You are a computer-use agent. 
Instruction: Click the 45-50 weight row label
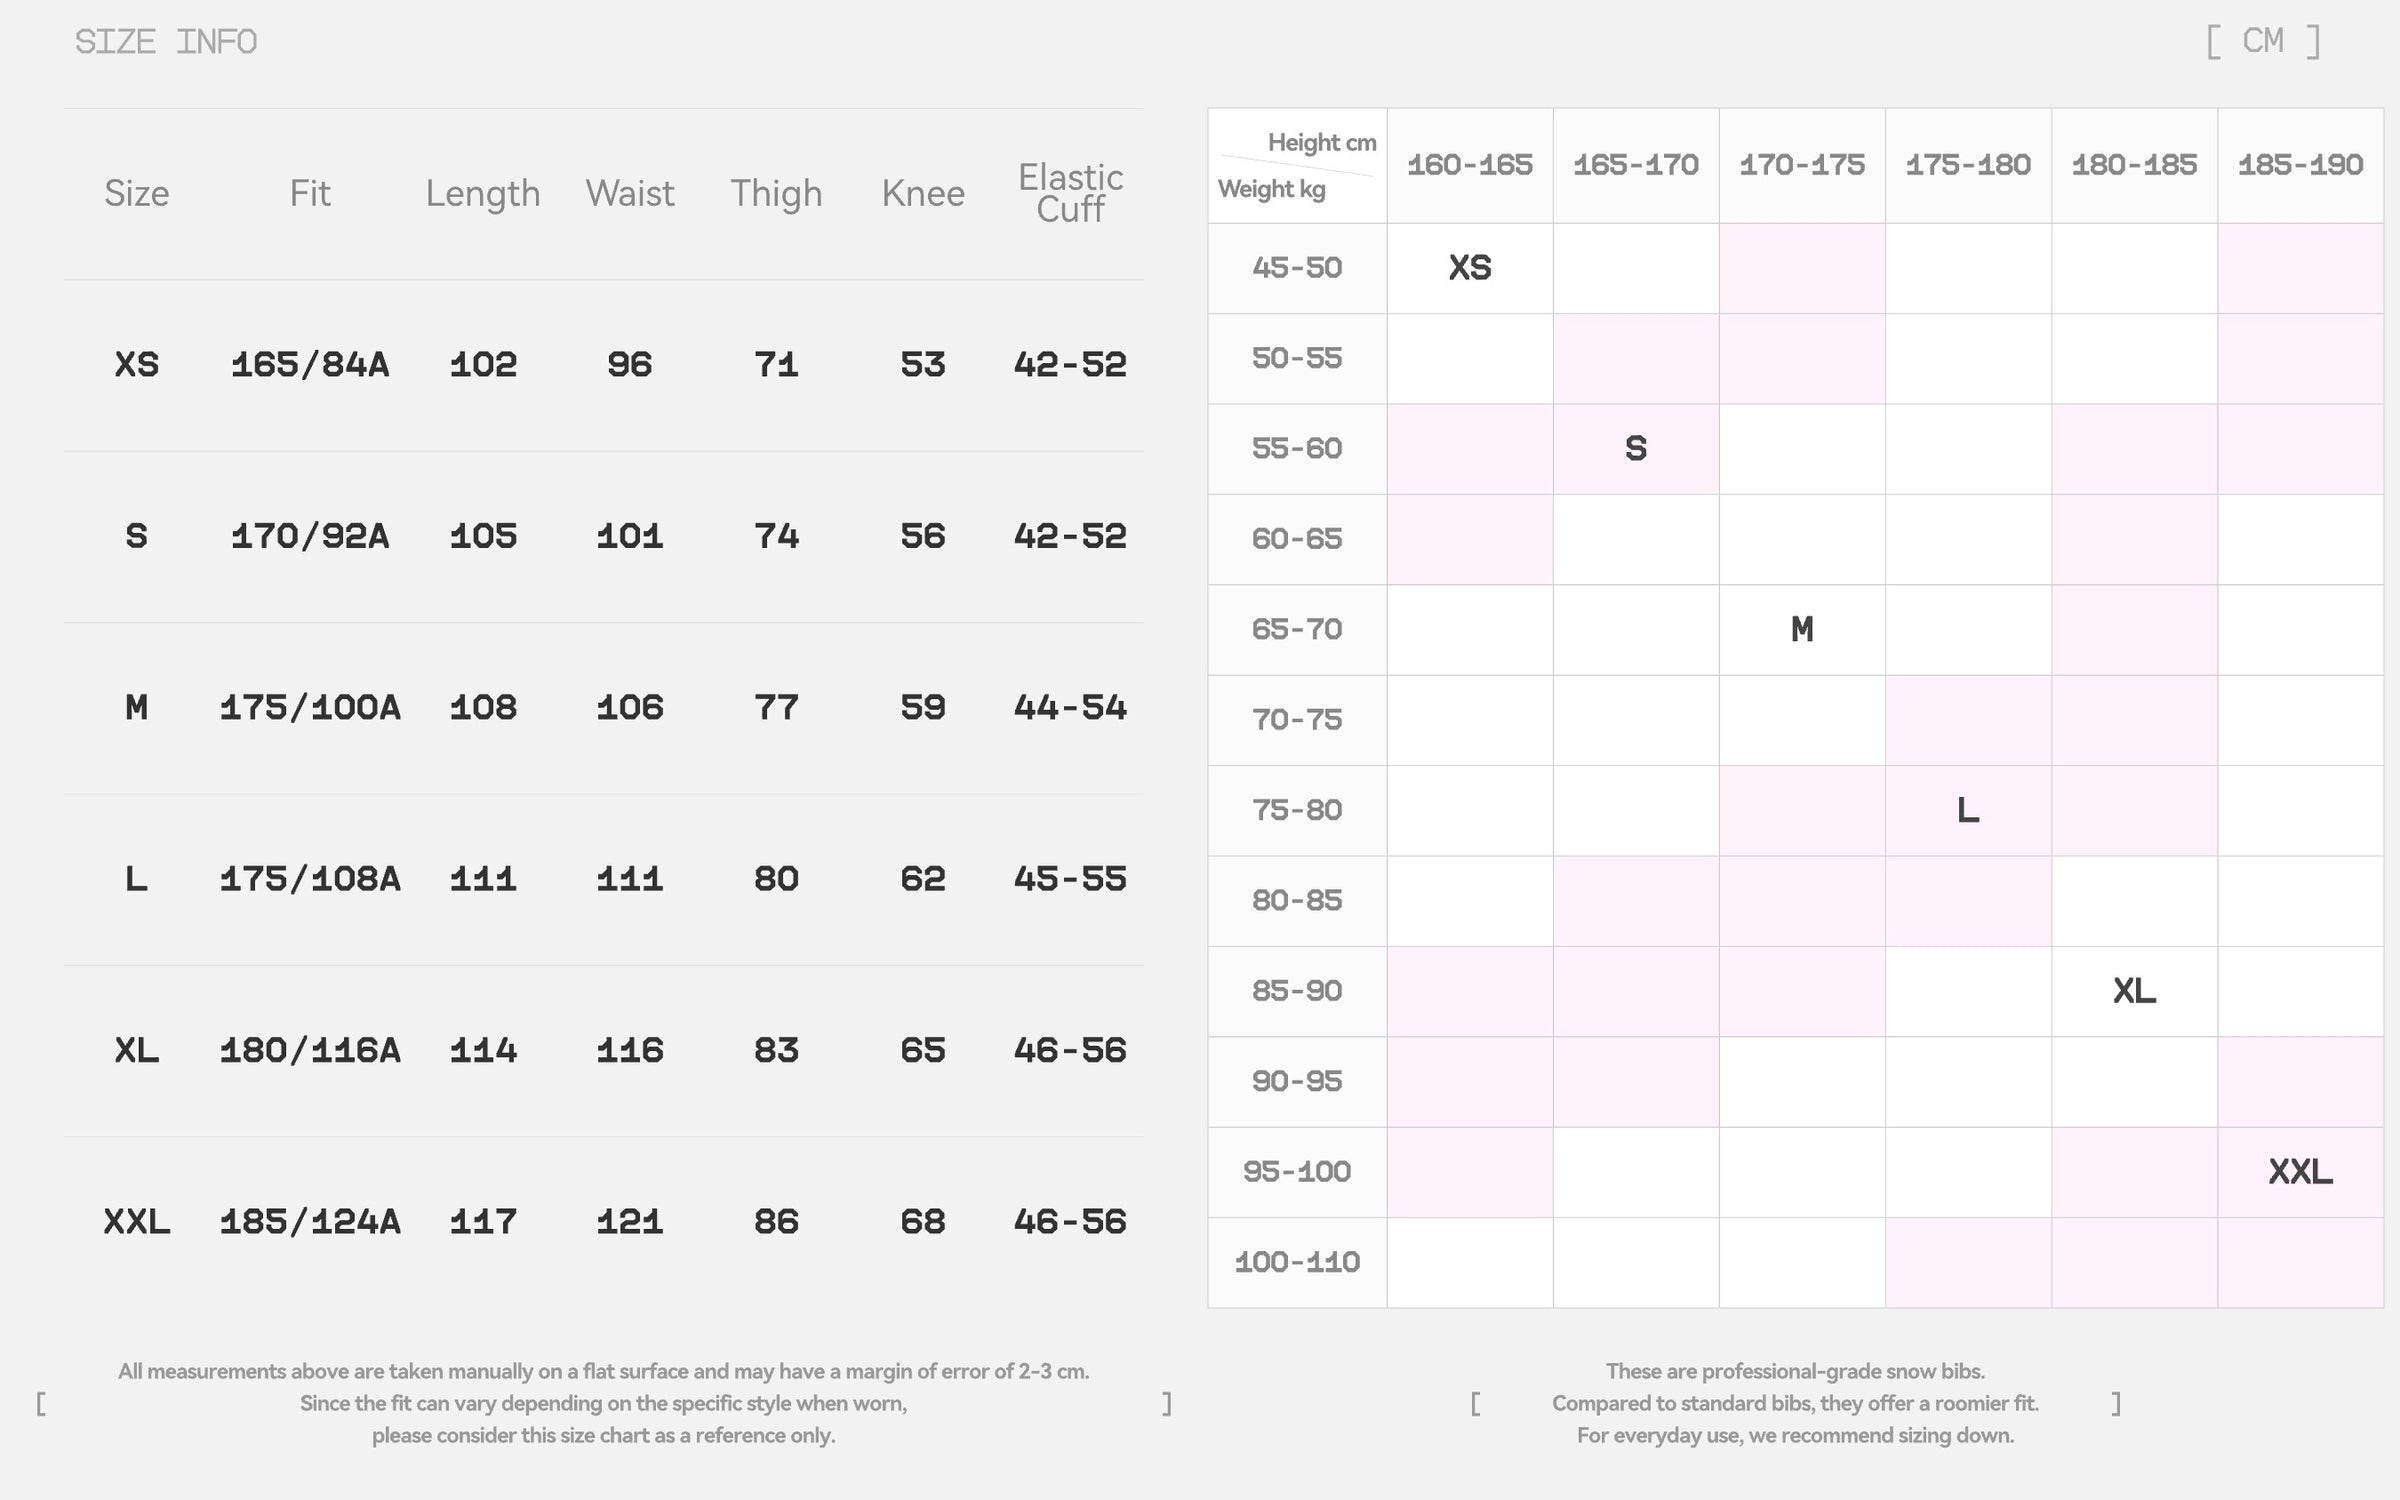[1297, 268]
